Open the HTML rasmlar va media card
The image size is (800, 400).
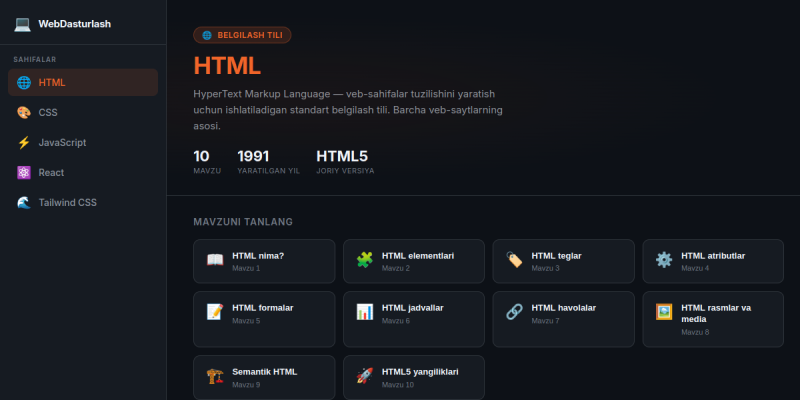point(713,319)
